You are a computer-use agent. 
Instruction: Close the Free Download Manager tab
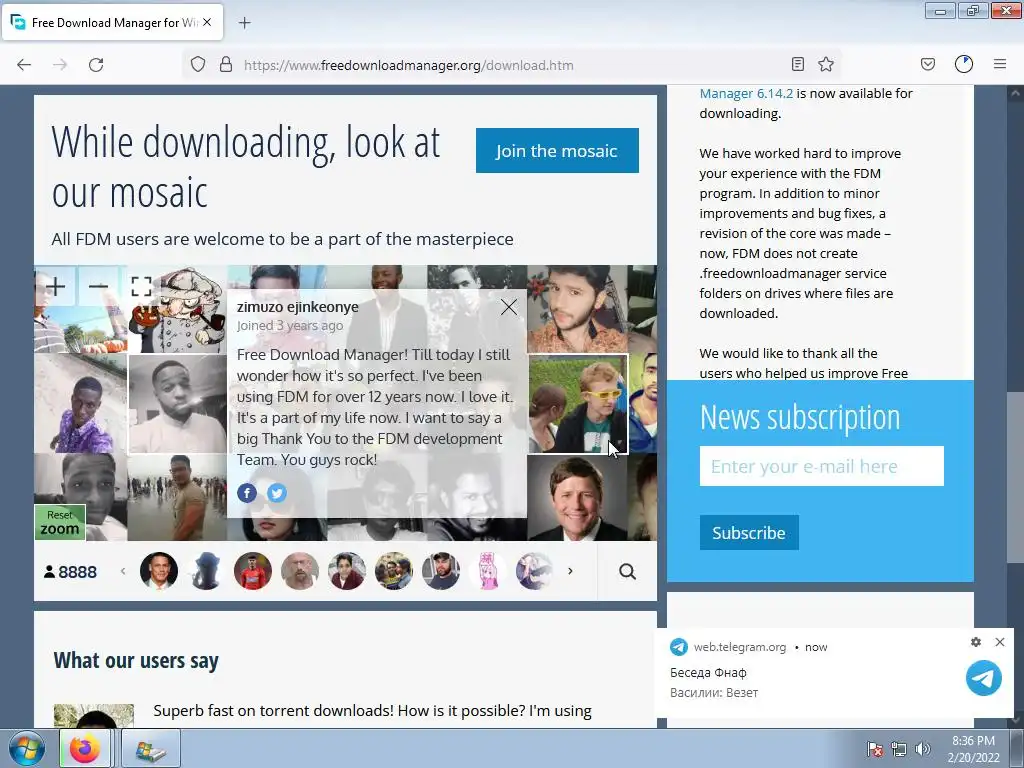coord(207,22)
